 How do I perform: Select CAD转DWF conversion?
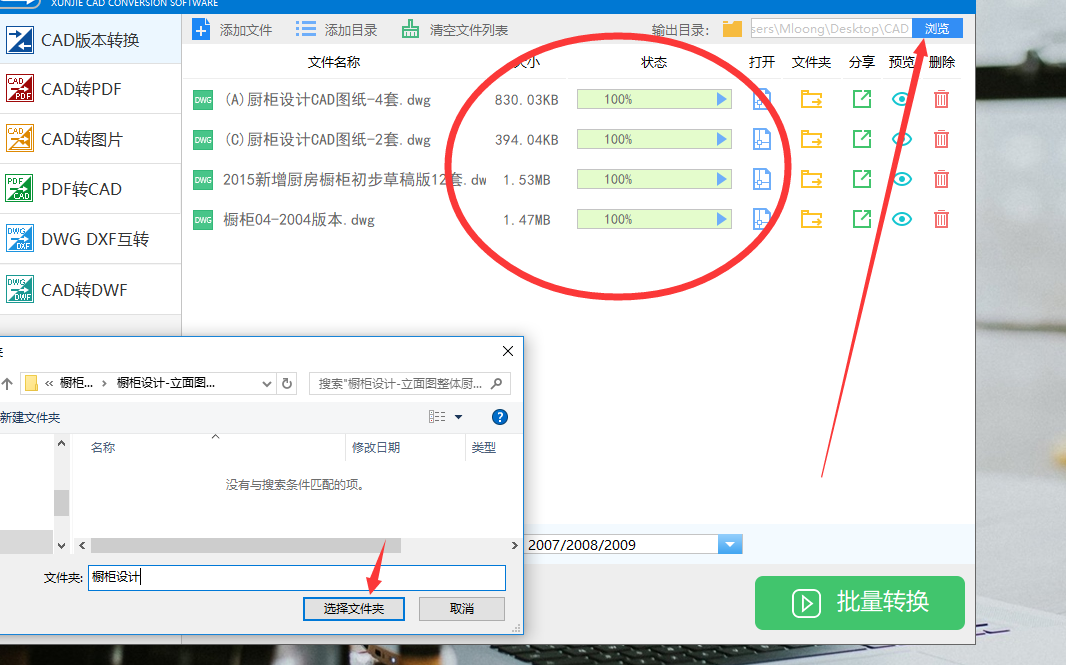90,290
